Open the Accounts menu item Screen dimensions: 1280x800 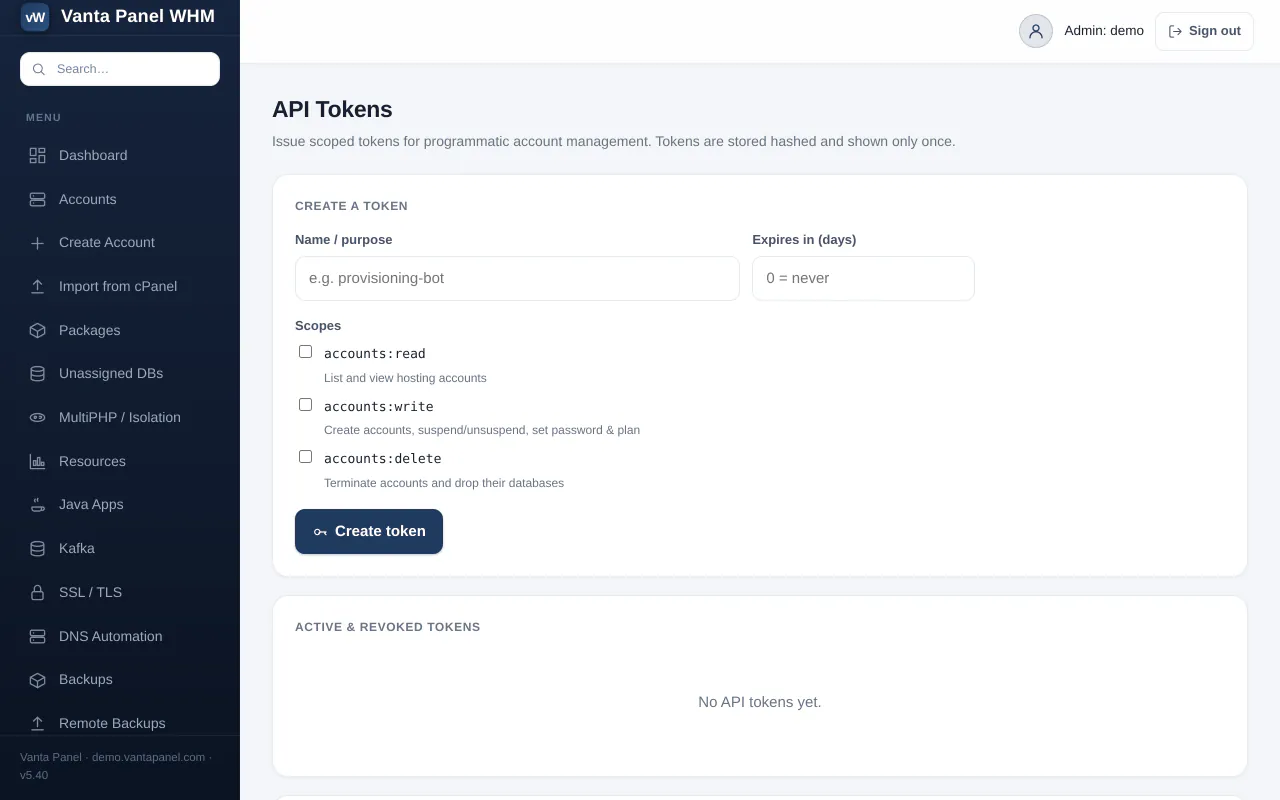coord(120,199)
